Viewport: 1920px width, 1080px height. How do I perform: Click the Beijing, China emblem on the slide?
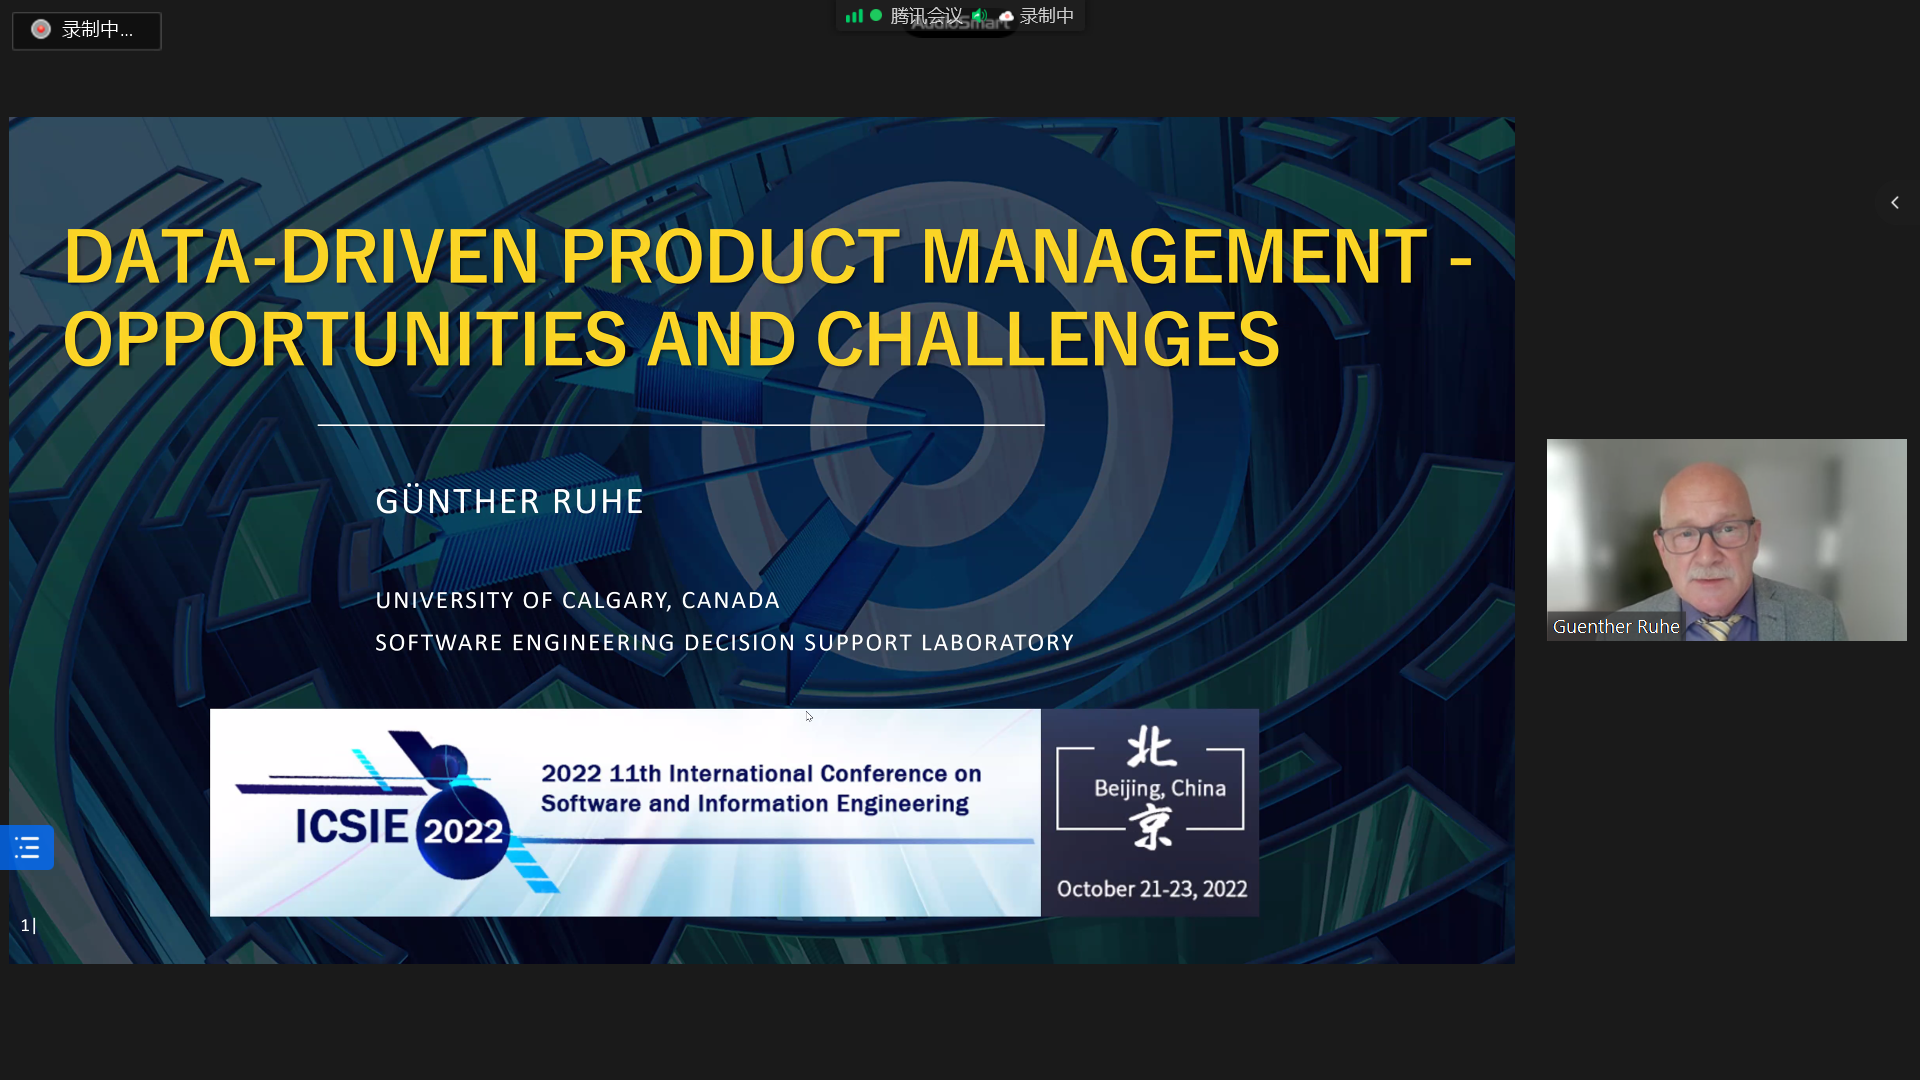[1150, 789]
